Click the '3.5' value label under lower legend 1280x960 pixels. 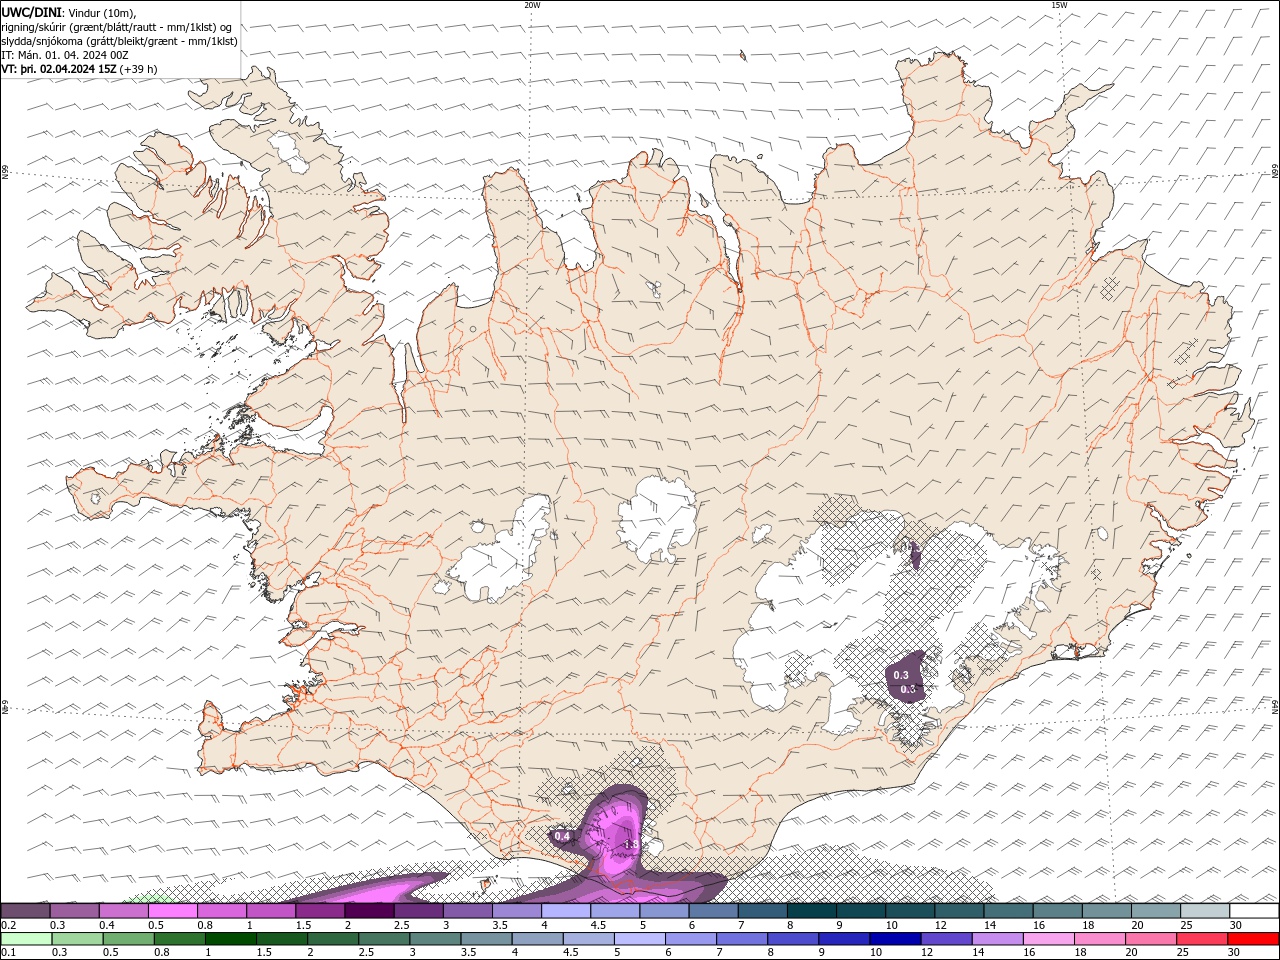pos(468,953)
